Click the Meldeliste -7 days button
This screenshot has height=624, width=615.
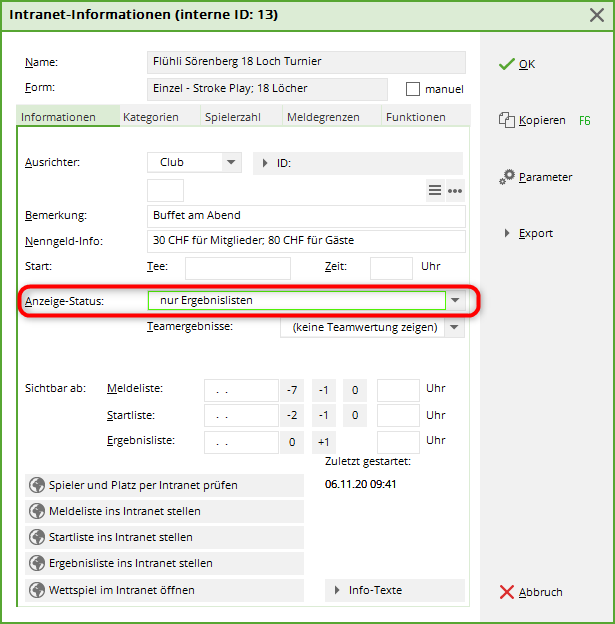[x=292, y=390]
